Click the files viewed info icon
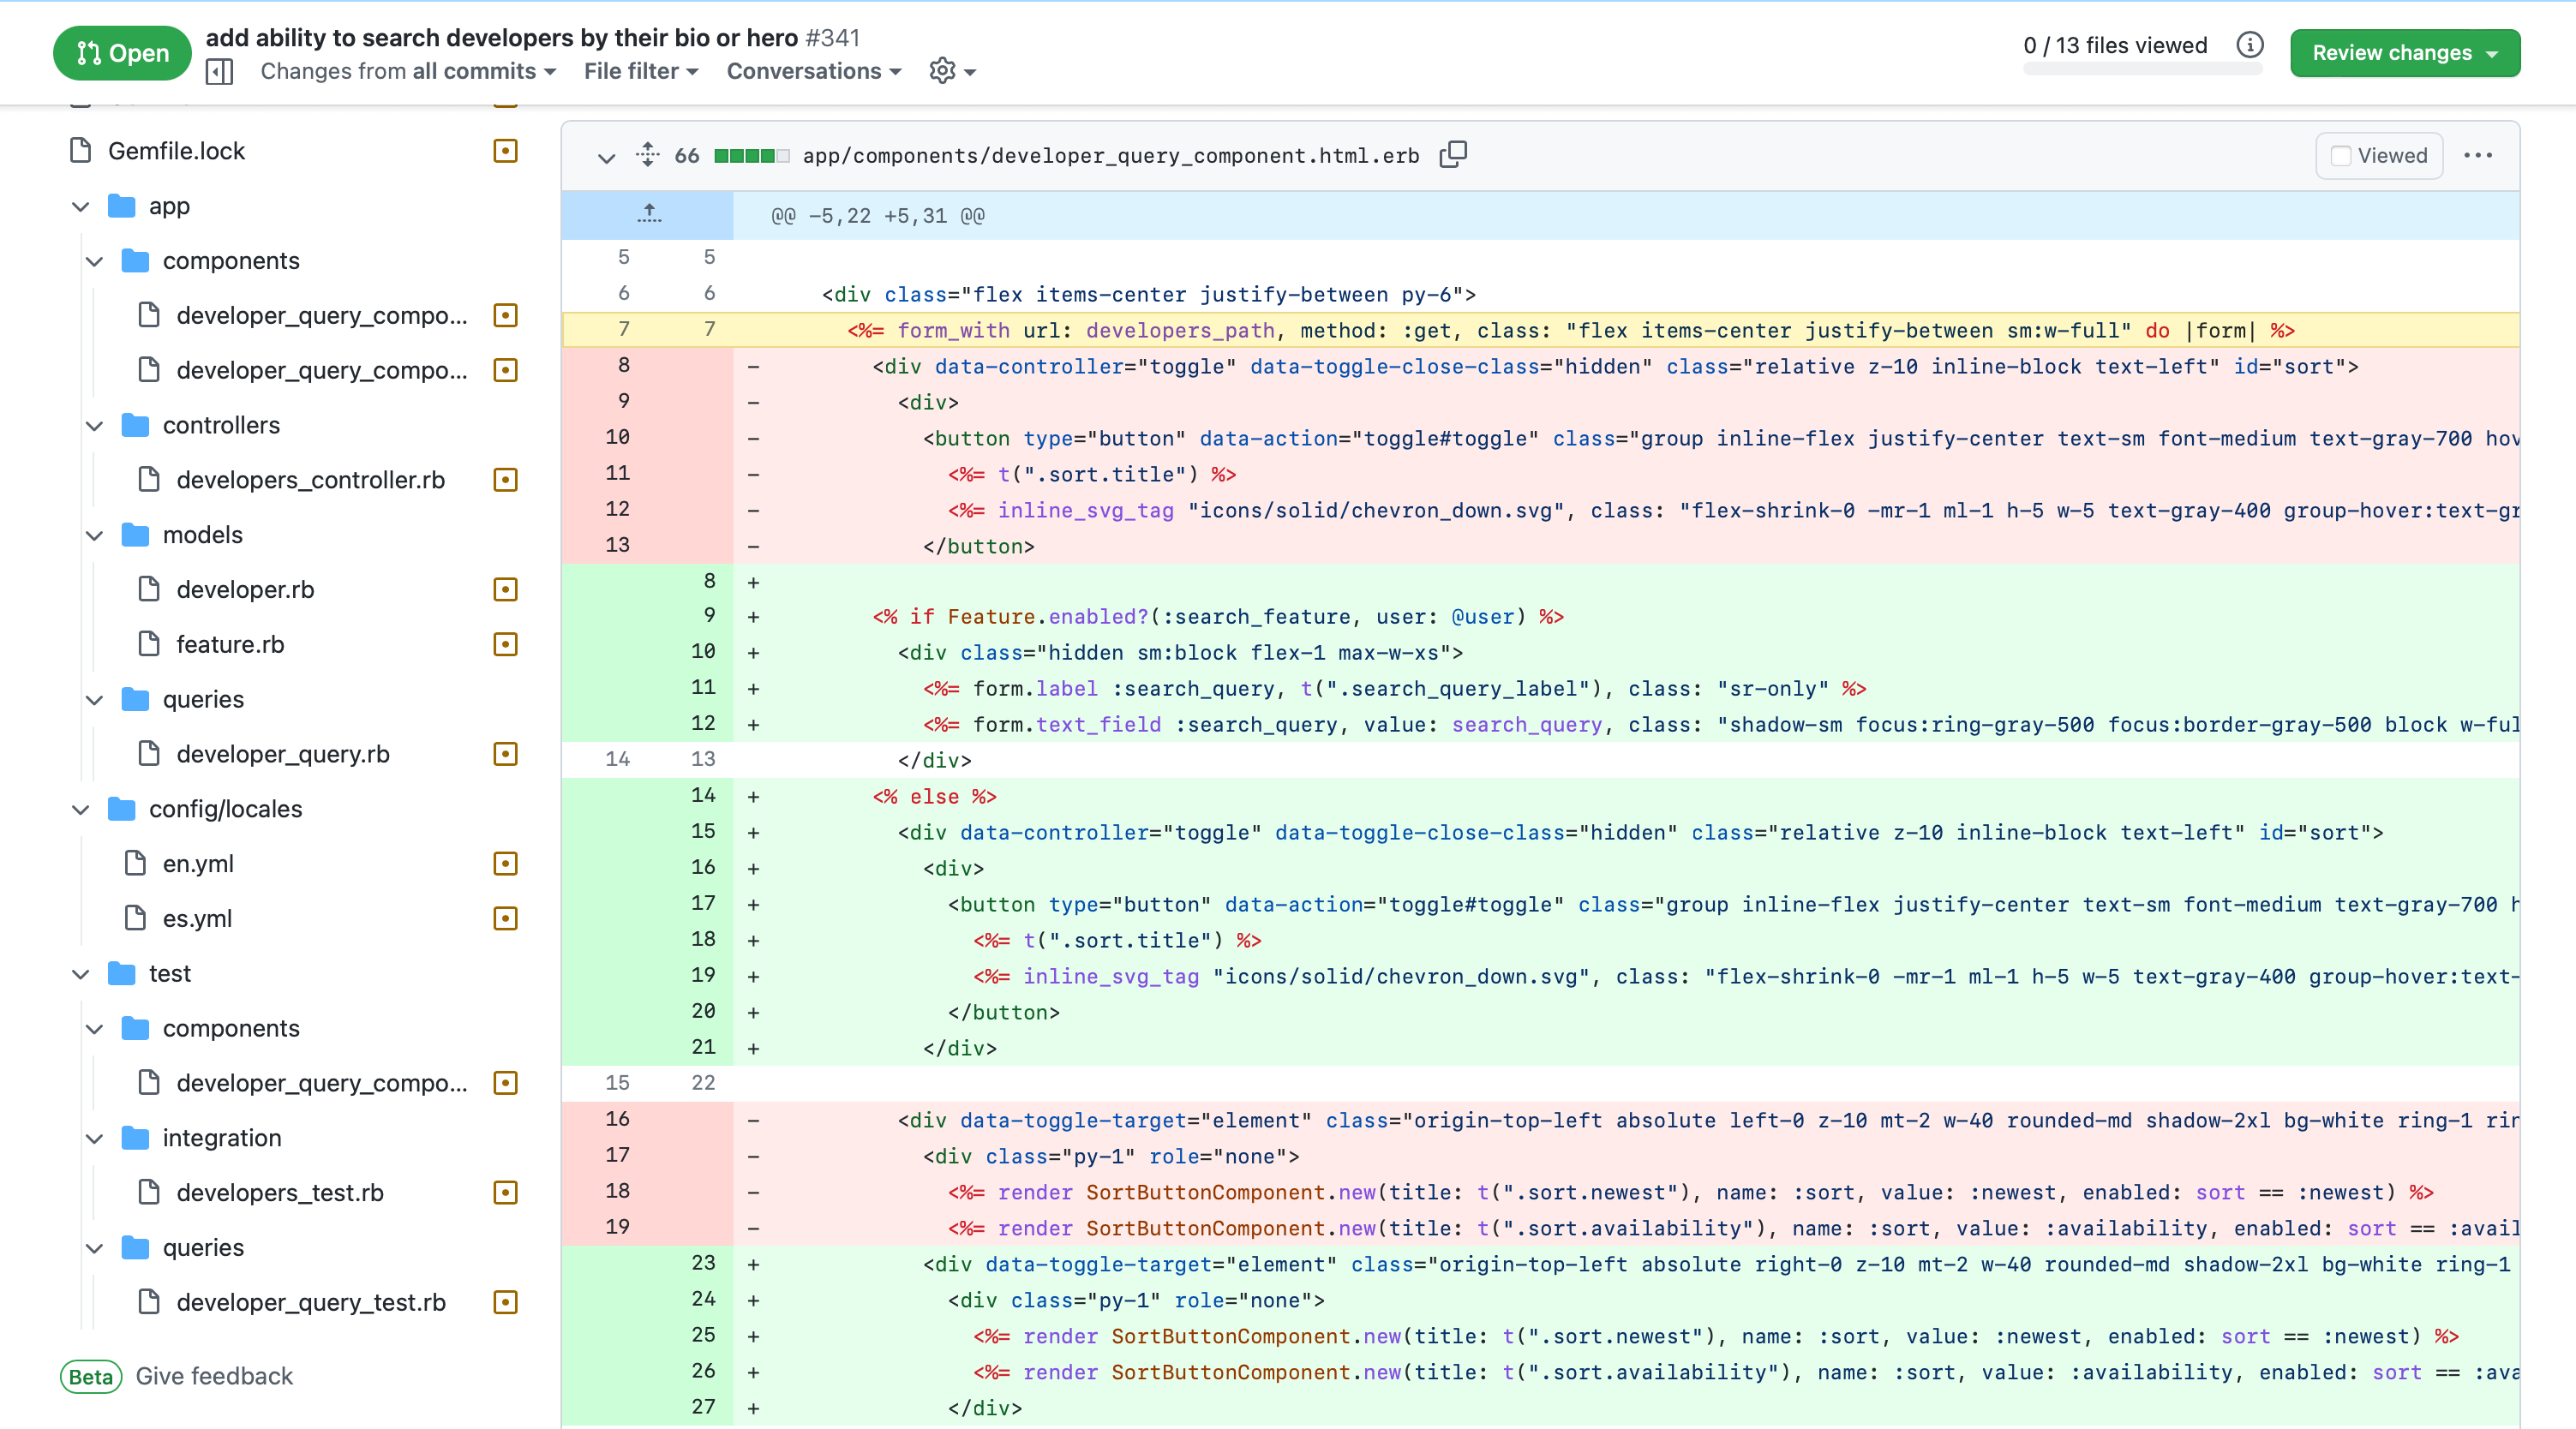 pos(2249,45)
